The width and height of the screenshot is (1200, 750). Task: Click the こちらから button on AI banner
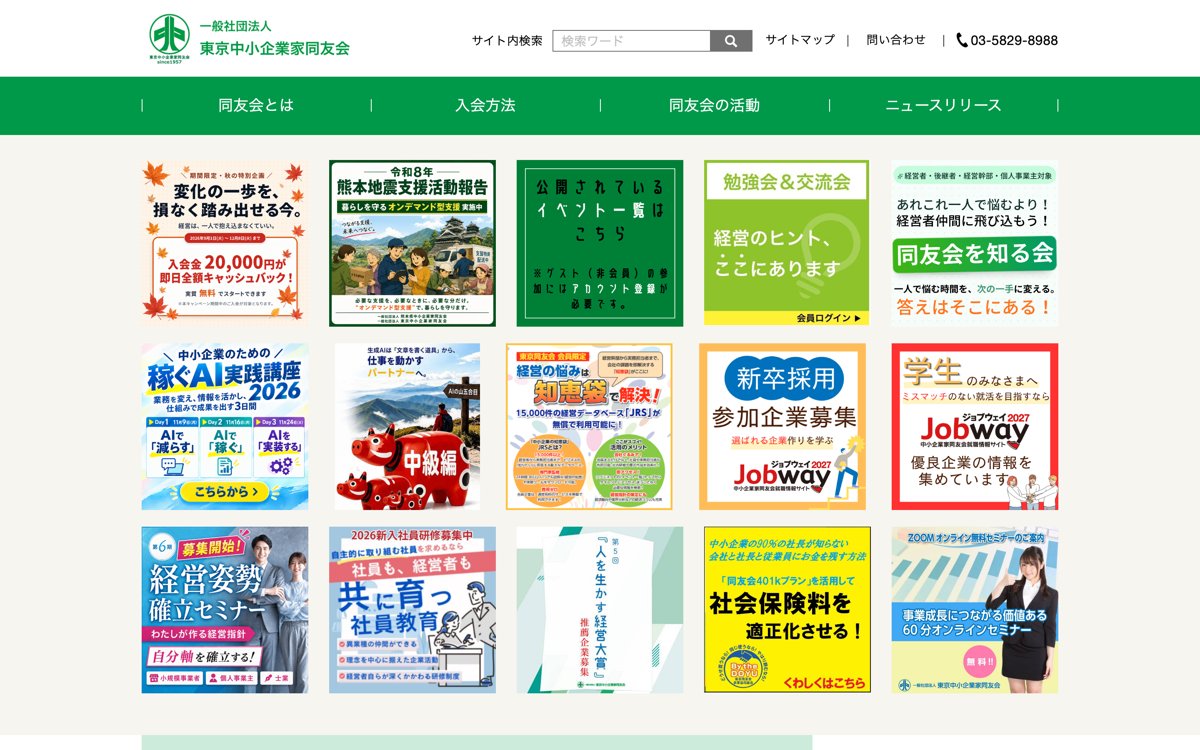pos(226,492)
